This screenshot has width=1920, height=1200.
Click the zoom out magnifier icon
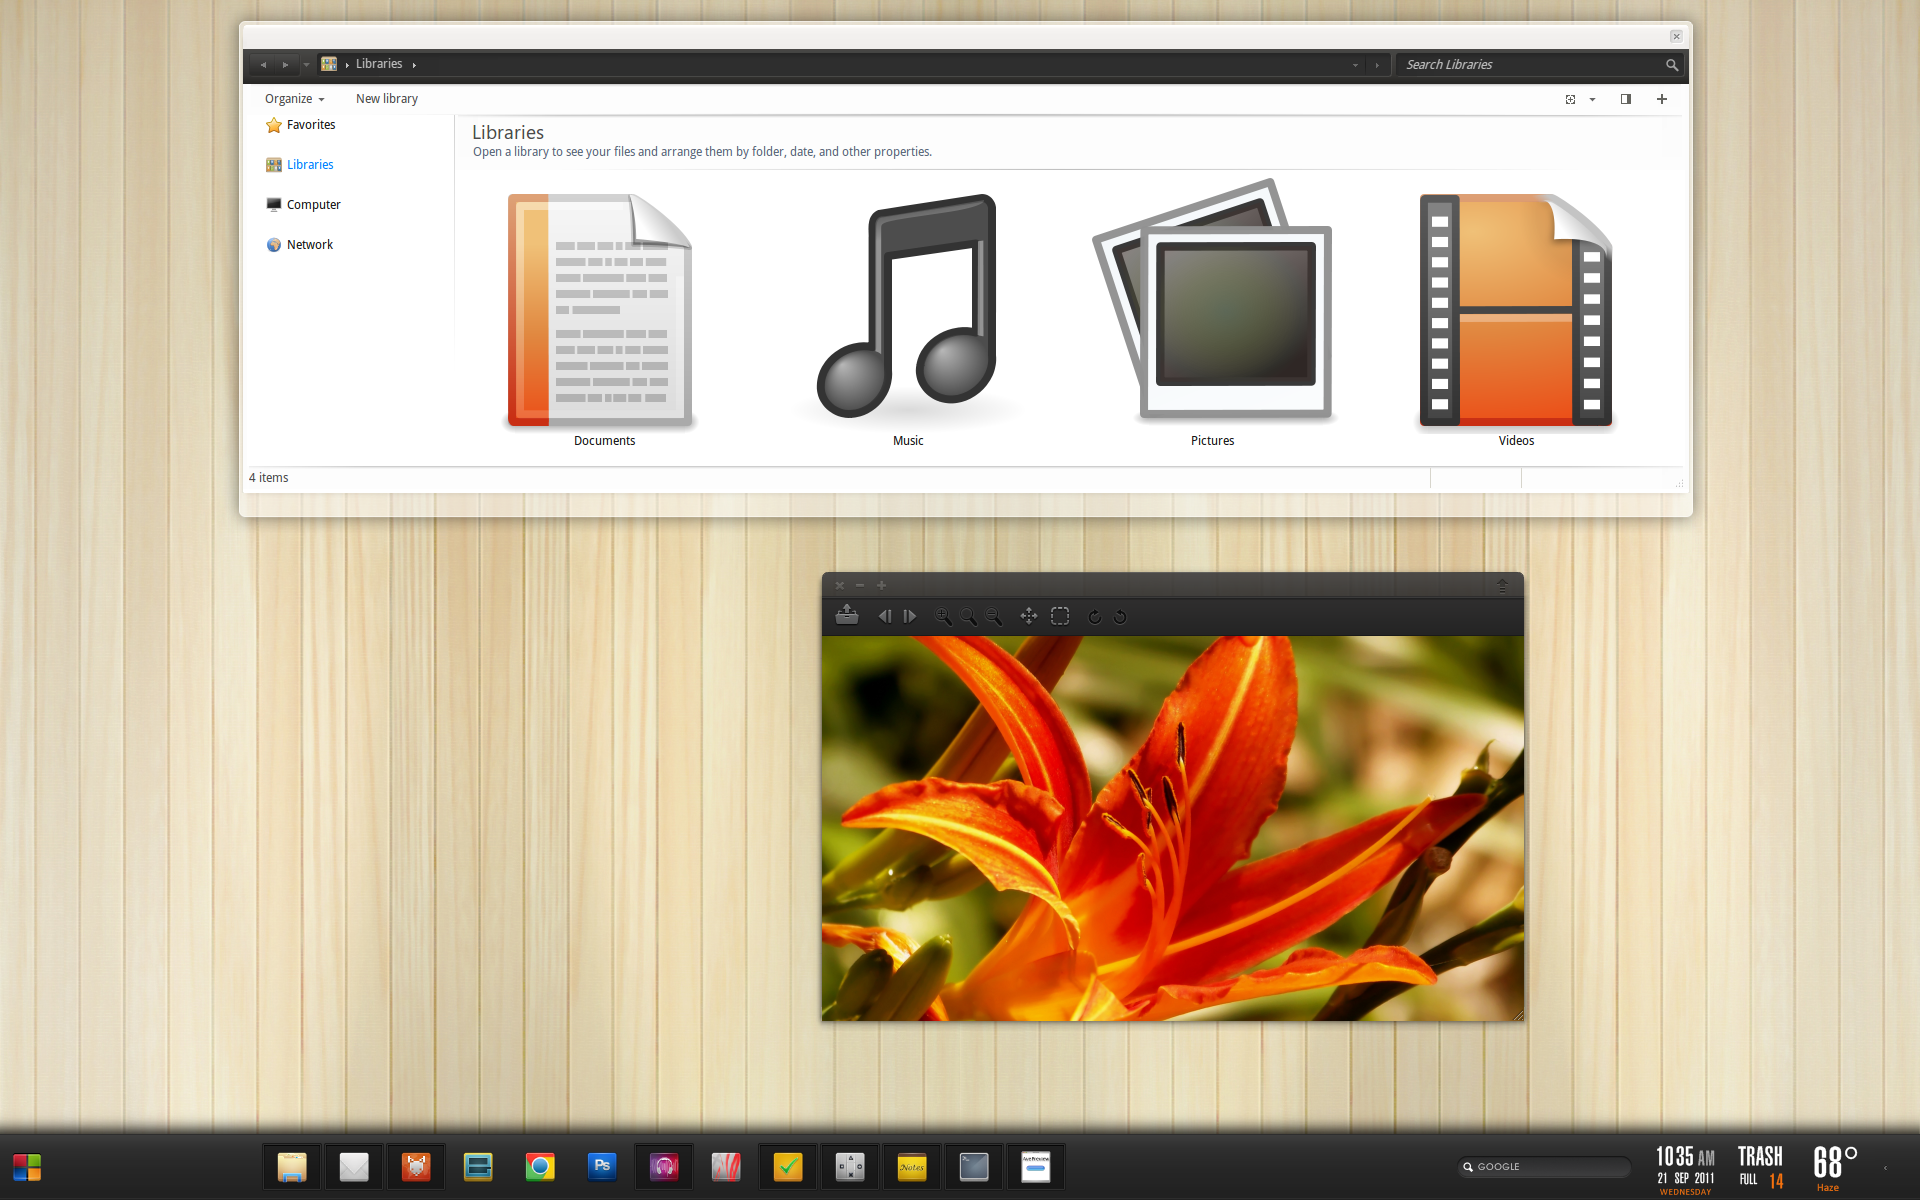pyautogui.click(x=993, y=617)
